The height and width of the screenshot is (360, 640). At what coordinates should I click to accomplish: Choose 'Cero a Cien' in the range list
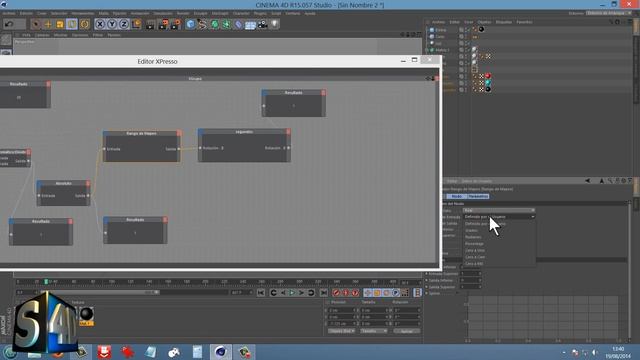475,257
